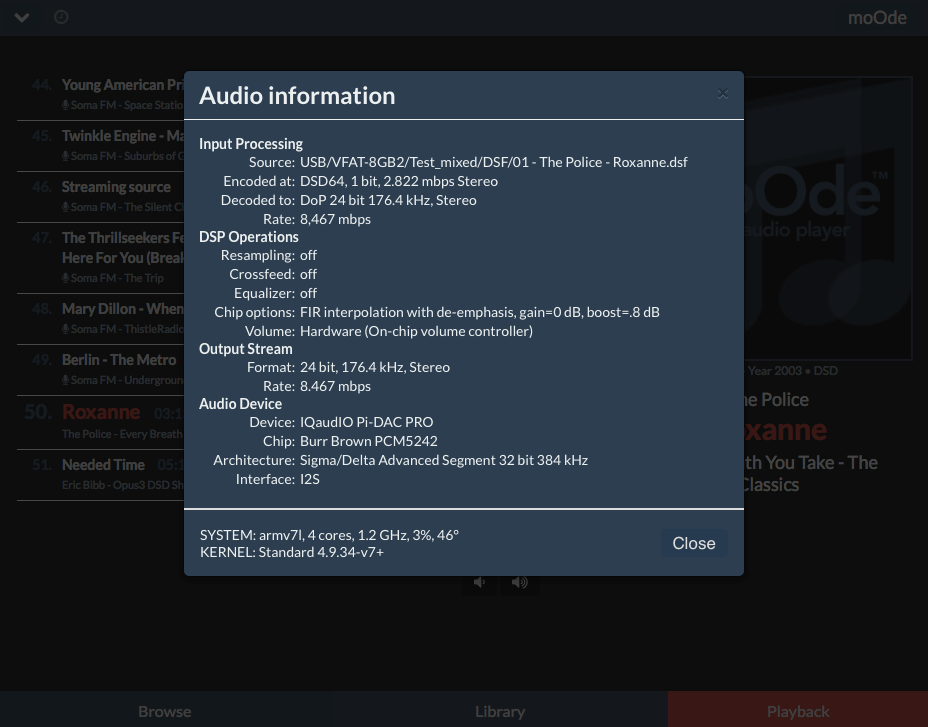Select playlist item 49 Berlin - The Metro
This screenshot has height=727, width=928.
click(x=101, y=369)
